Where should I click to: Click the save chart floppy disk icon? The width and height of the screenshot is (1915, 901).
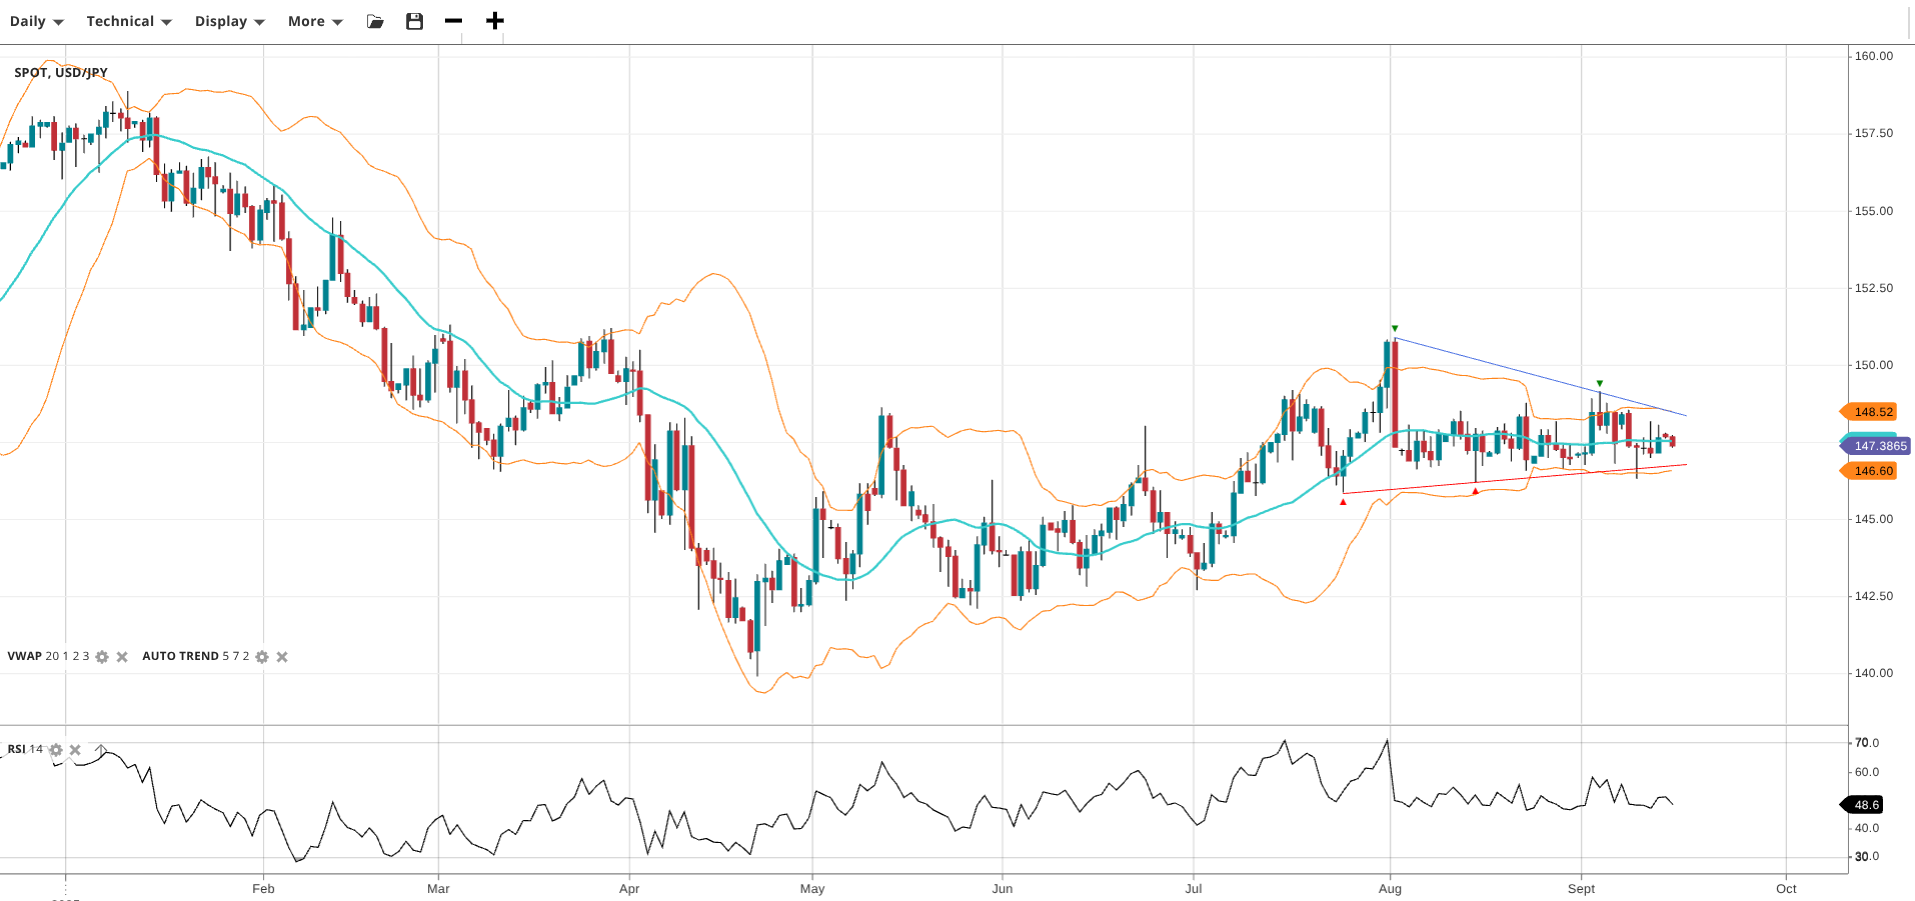[414, 21]
